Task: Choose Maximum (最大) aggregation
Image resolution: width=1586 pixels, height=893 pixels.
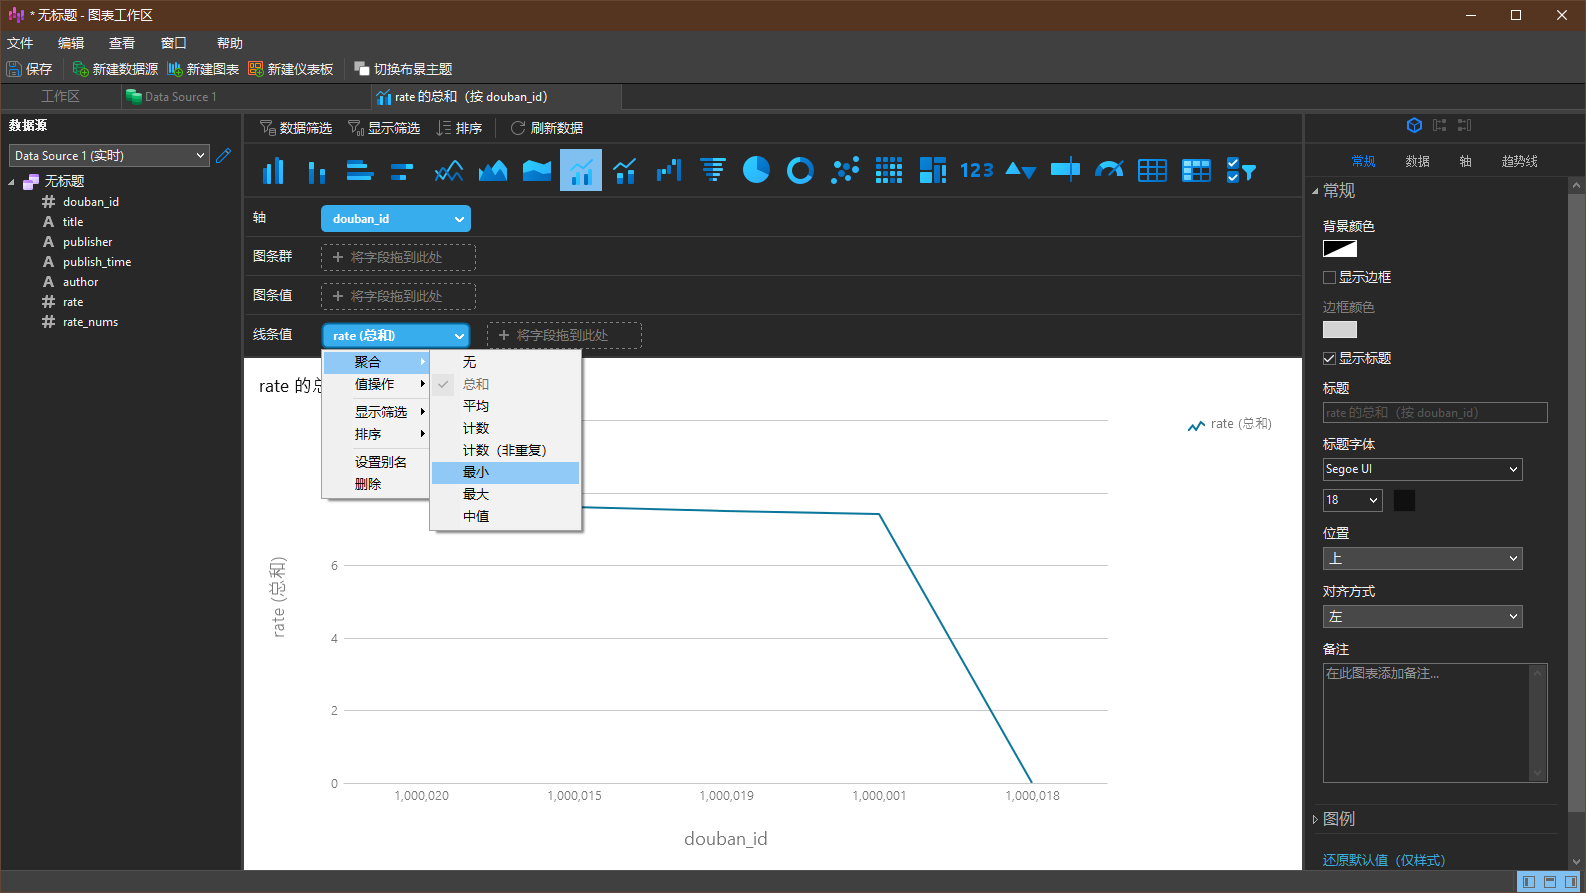Action: (505, 494)
